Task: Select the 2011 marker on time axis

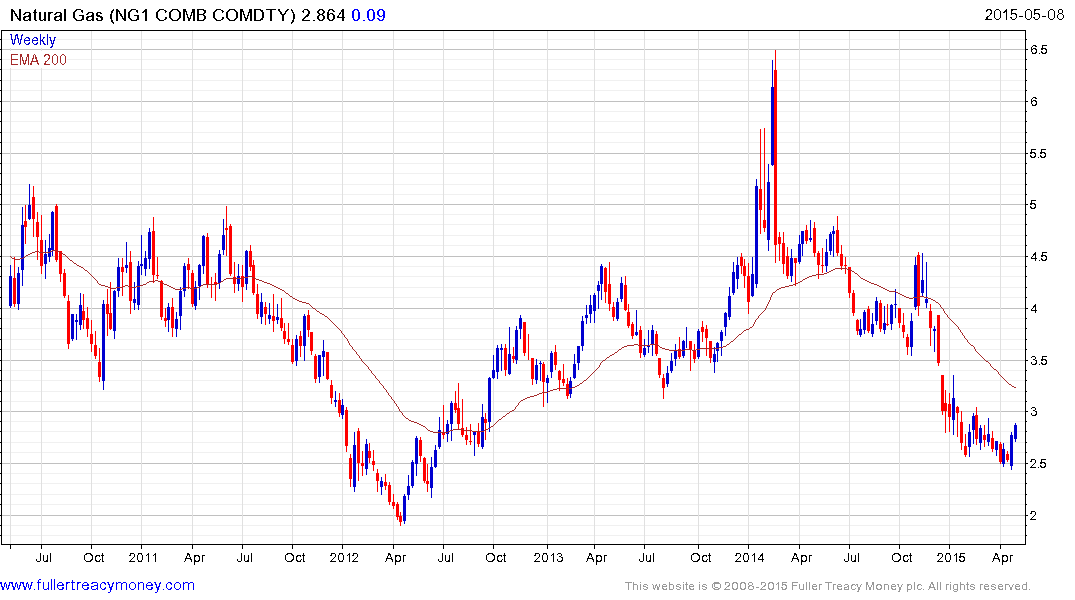Action: click(x=143, y=557)
